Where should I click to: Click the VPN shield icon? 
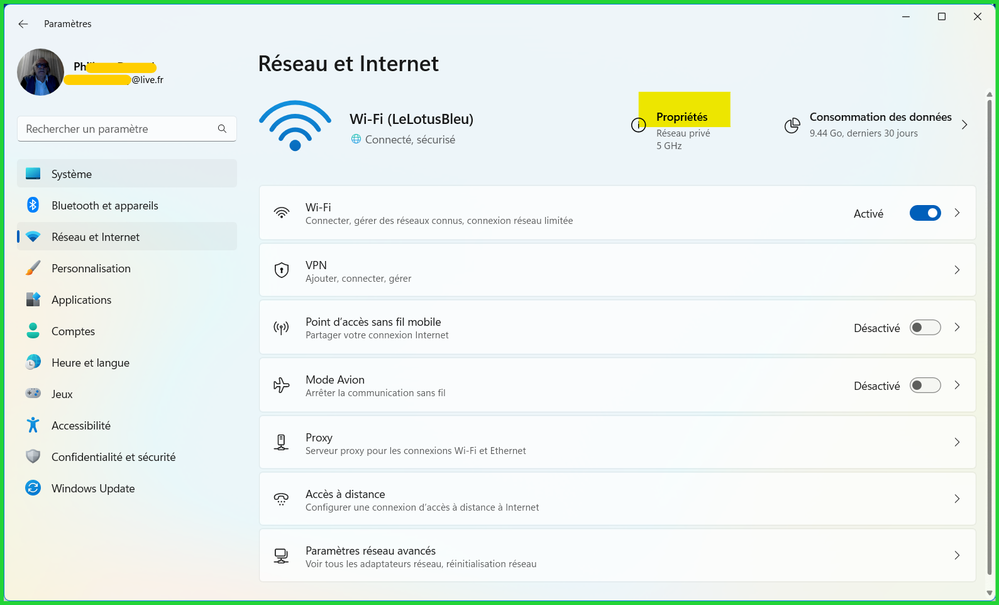282,270
